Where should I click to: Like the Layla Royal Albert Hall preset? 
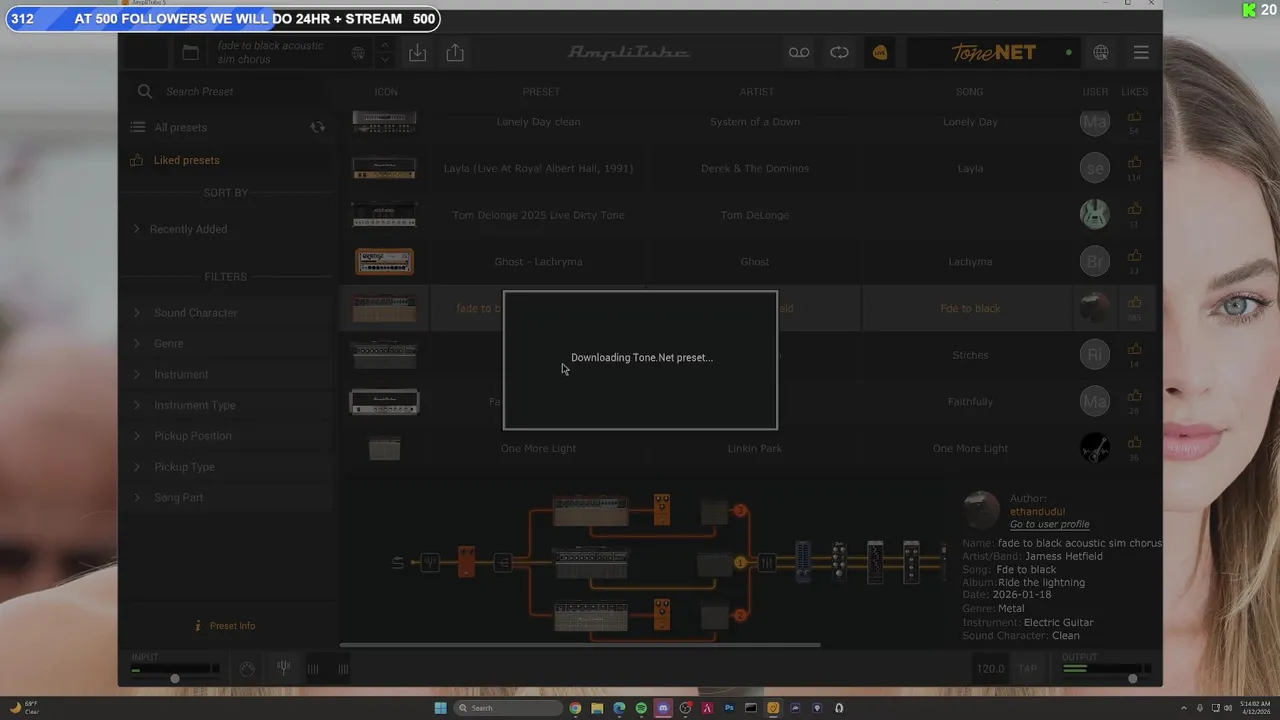pyautogui.click(x=1134, y=164)
